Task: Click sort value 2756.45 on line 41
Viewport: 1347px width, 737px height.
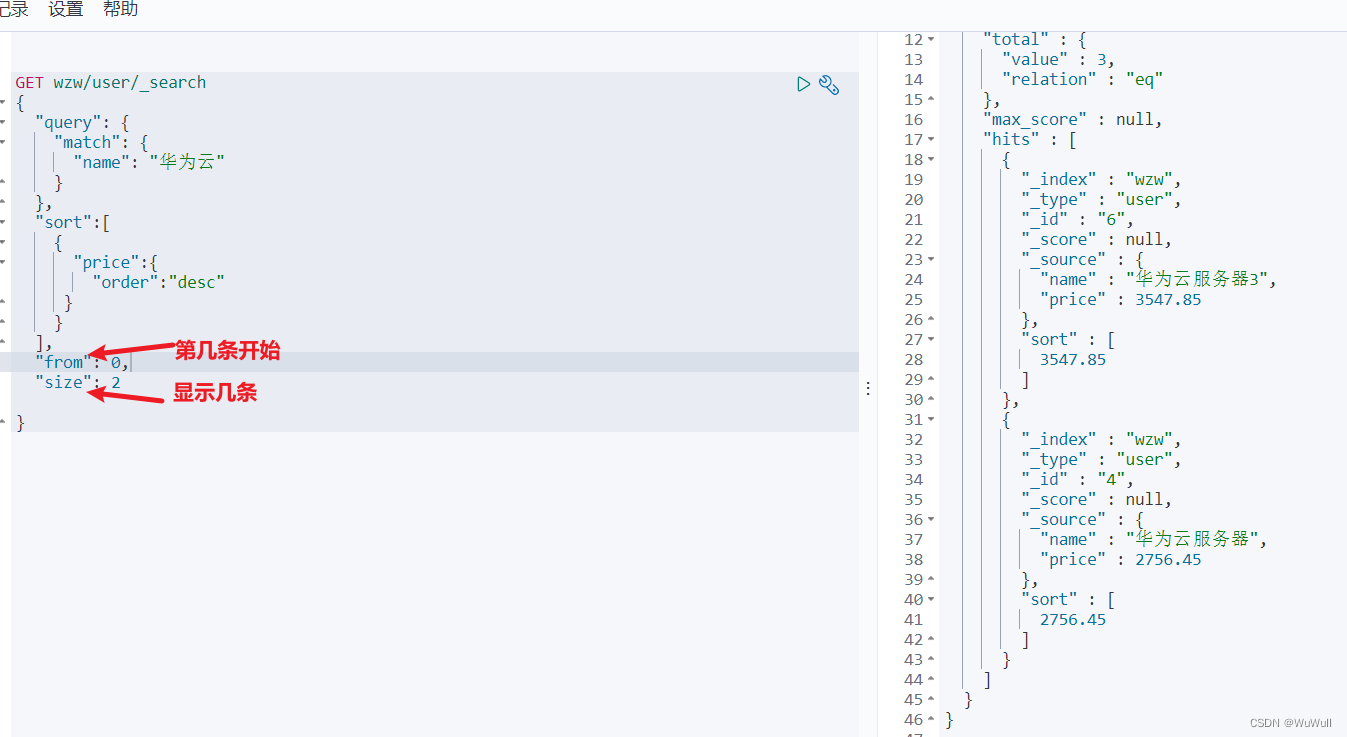Action: (x=1073, y=620)
